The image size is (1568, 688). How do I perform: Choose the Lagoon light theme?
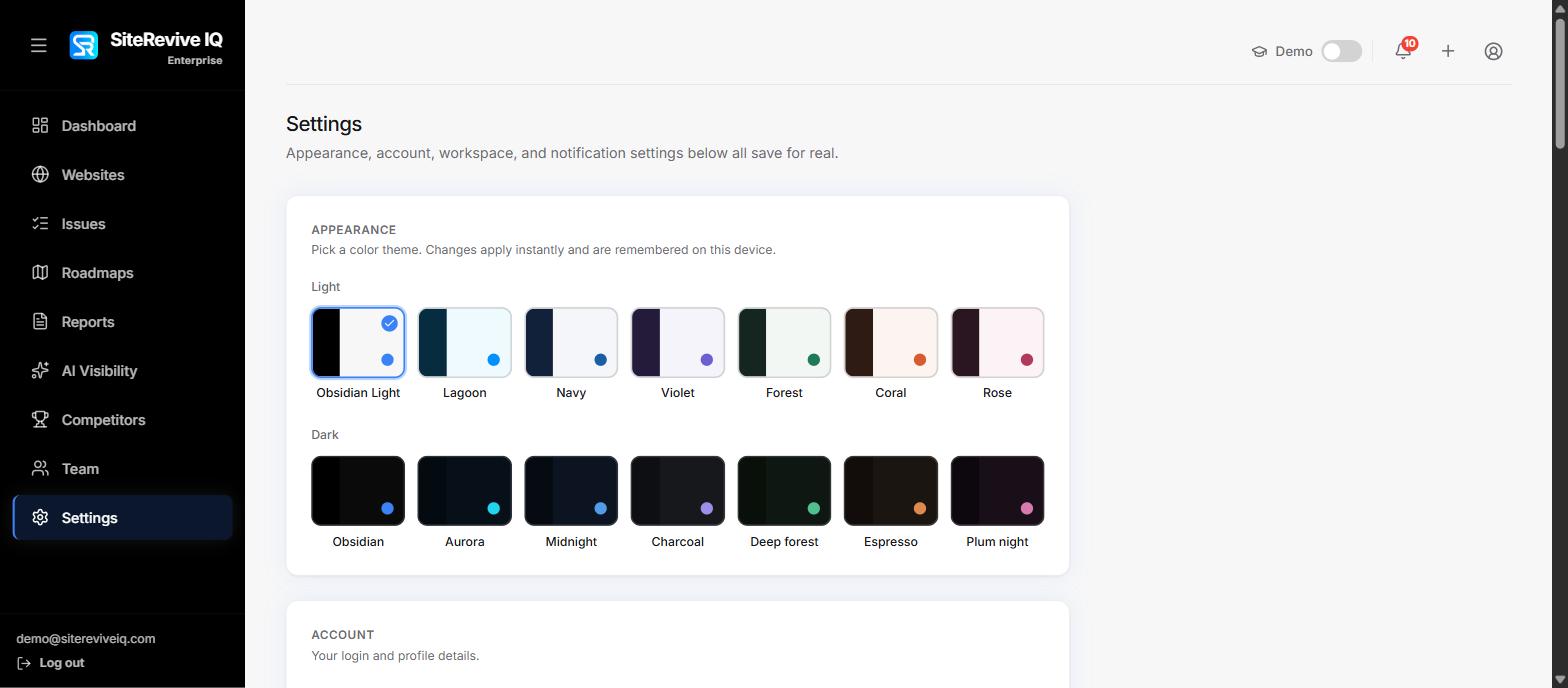point(464,342)
